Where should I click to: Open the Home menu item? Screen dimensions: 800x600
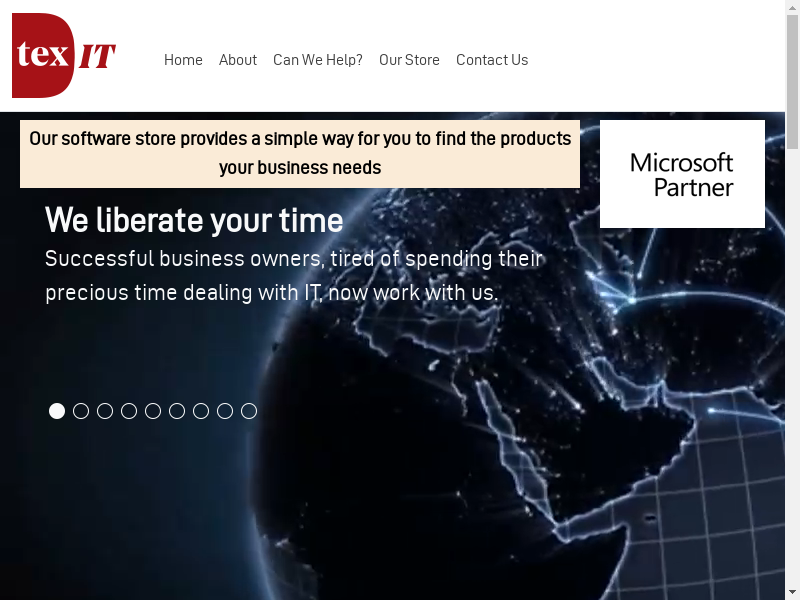pos(183,60)
